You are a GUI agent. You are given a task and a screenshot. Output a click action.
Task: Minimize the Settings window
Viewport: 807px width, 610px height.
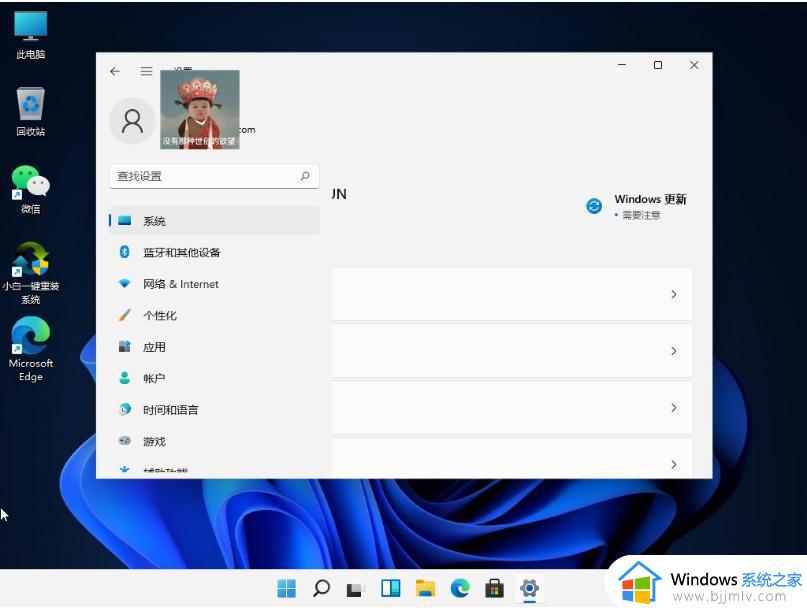coord(622,65)
